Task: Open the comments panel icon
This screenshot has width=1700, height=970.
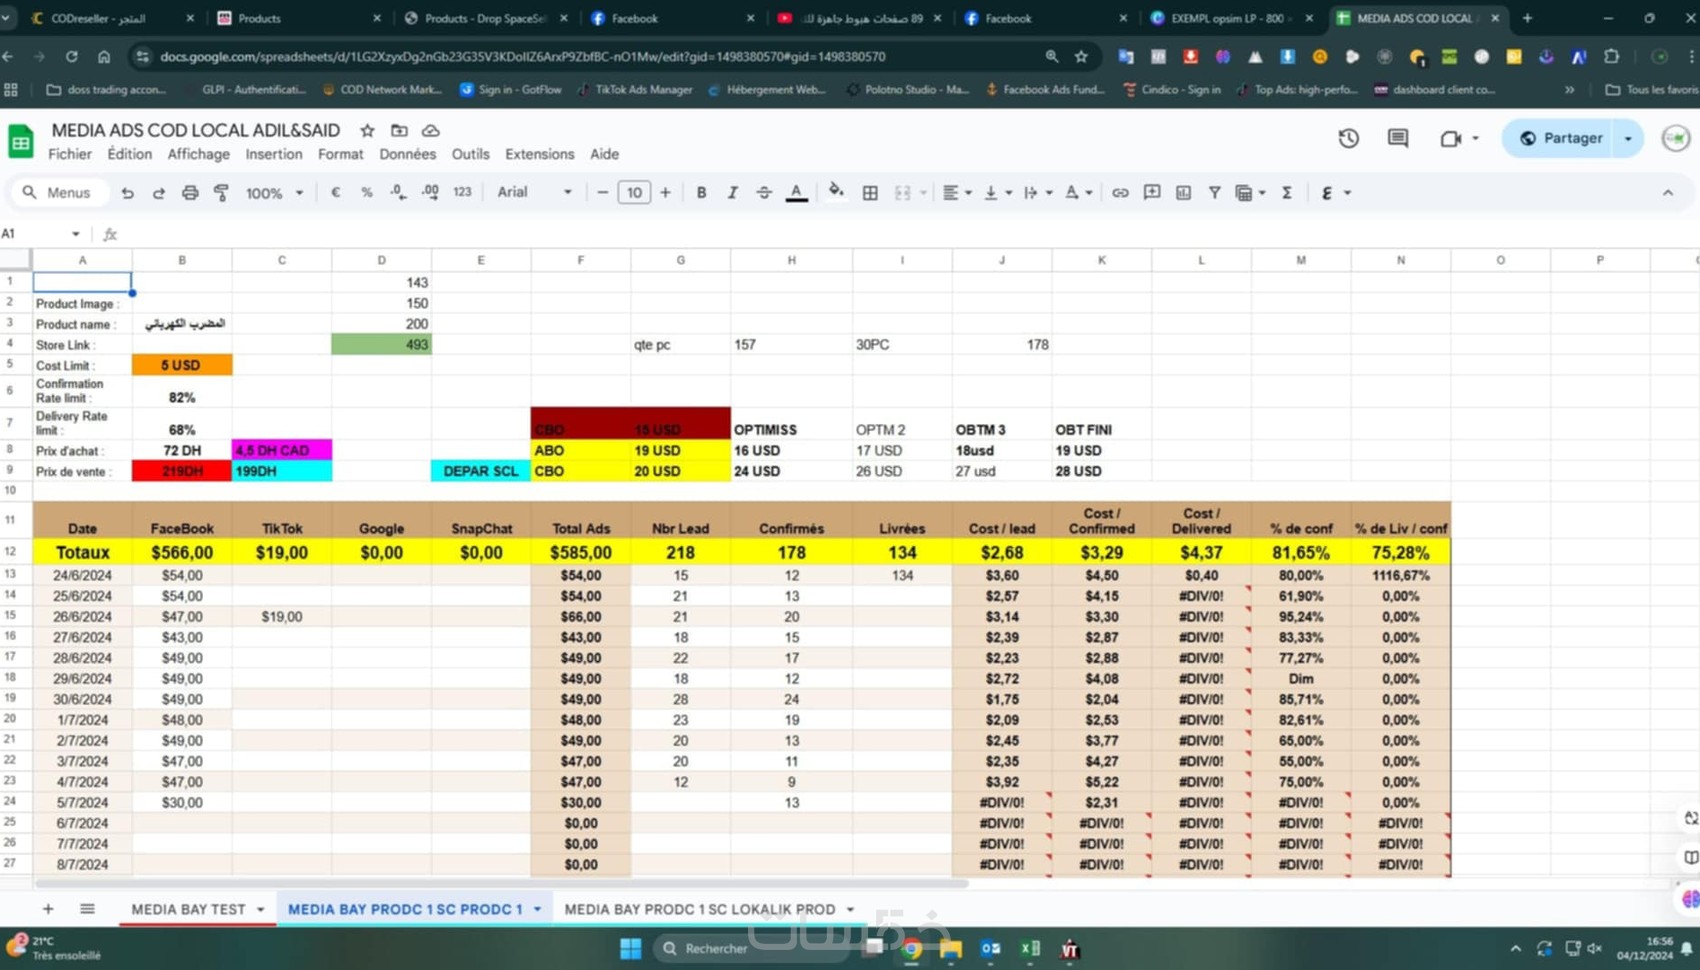Action: 1398,138
